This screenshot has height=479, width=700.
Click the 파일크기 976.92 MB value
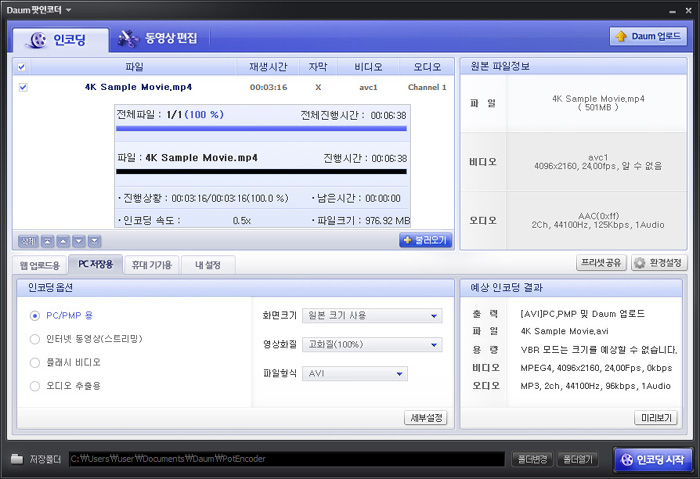(387, 221)
